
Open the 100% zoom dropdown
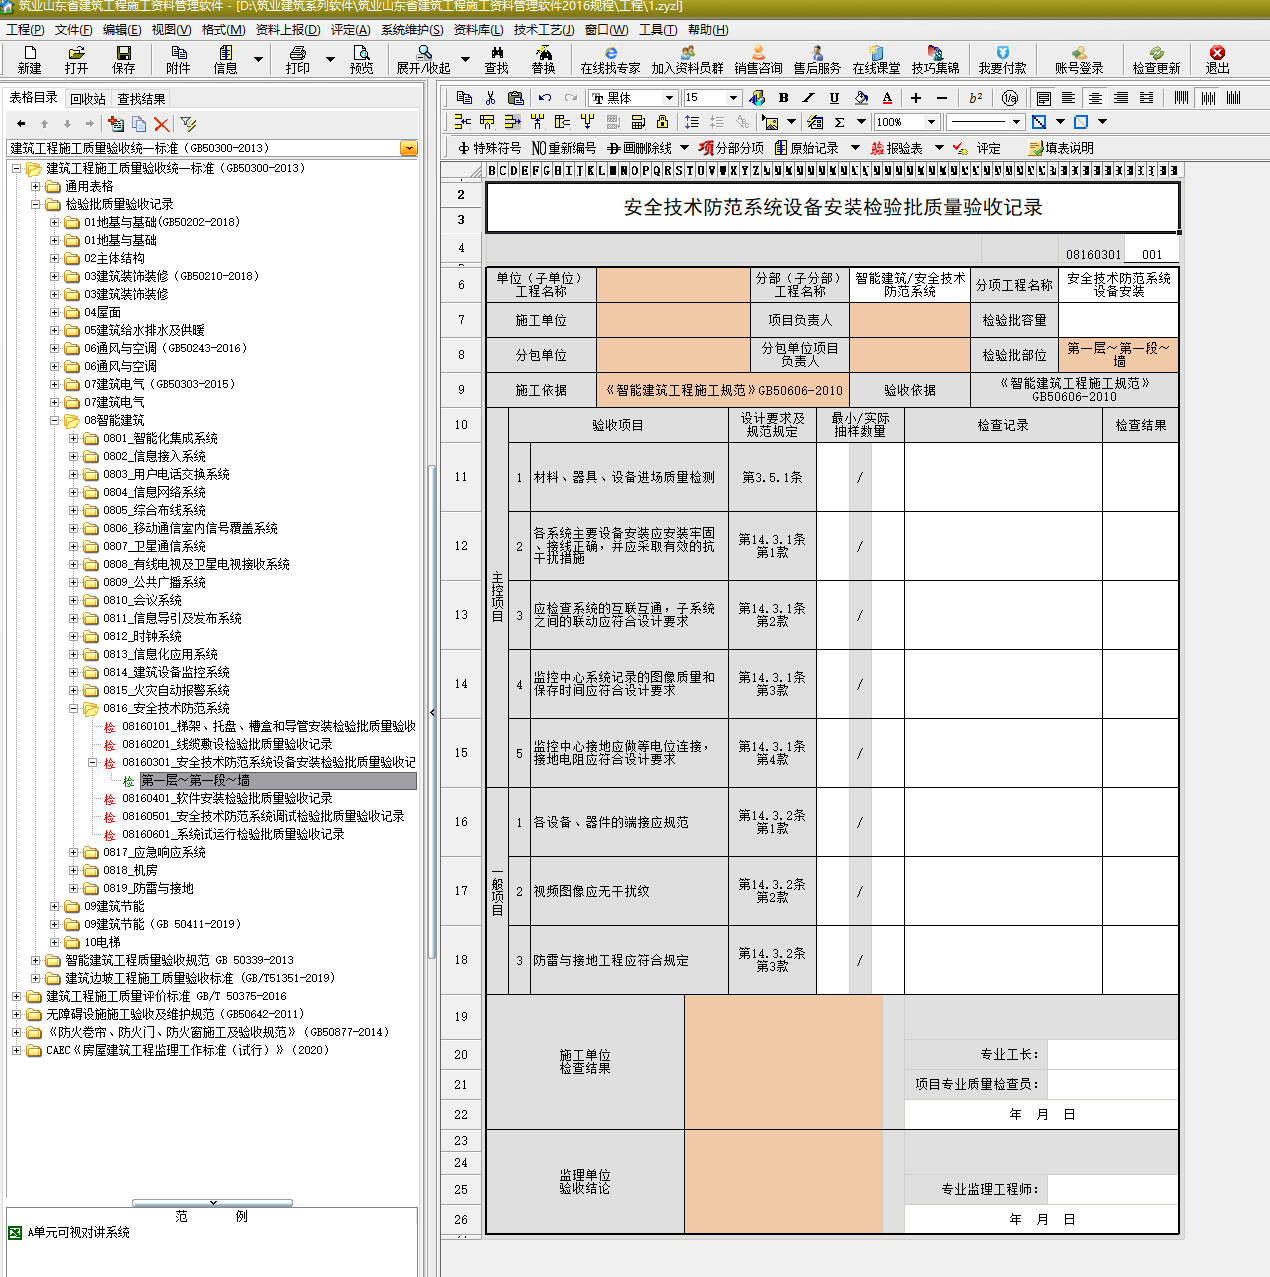coord(931,122)
